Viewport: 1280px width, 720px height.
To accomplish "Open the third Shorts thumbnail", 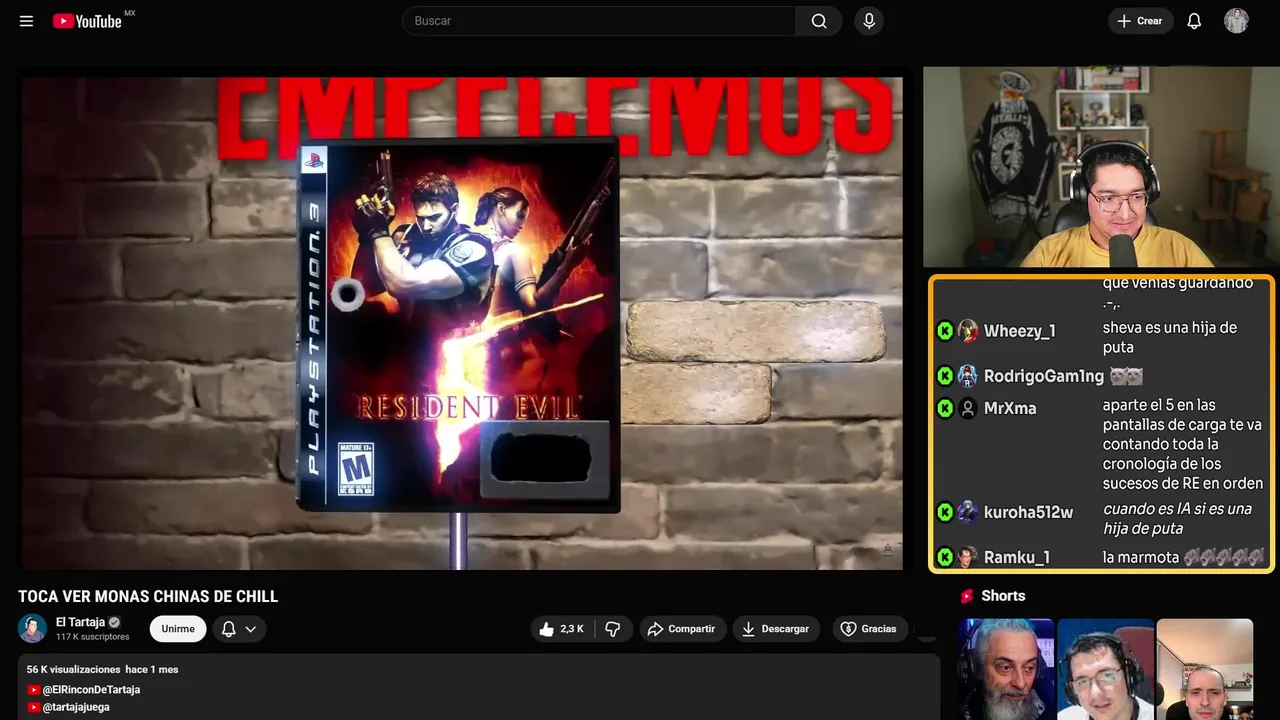I will pyautogui.click(x=1204, y=669).
